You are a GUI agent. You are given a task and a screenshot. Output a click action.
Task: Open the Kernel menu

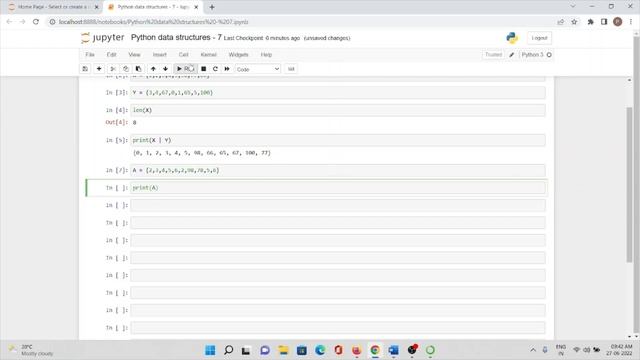(209, 55)
